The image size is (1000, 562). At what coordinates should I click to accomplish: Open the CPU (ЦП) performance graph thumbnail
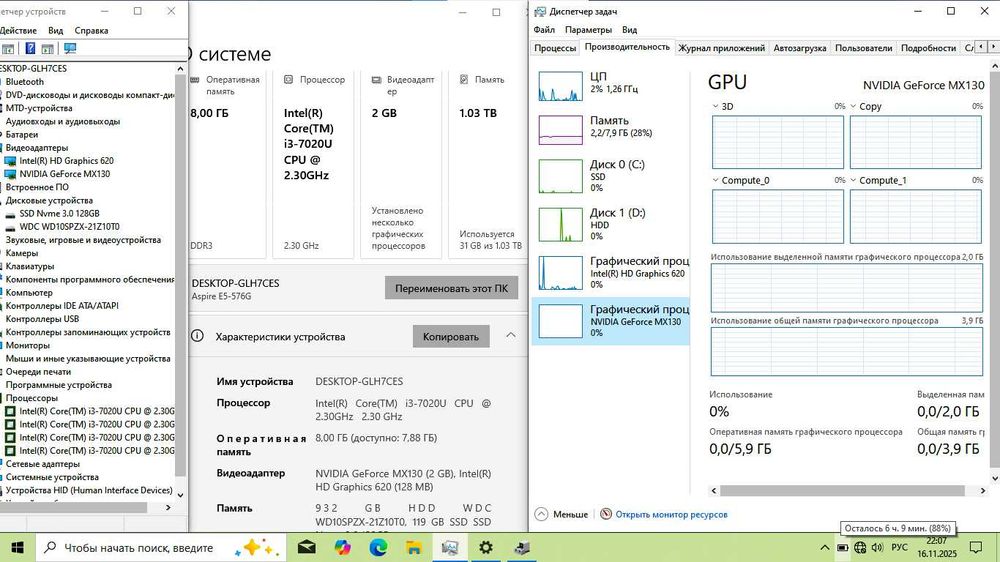560,86
